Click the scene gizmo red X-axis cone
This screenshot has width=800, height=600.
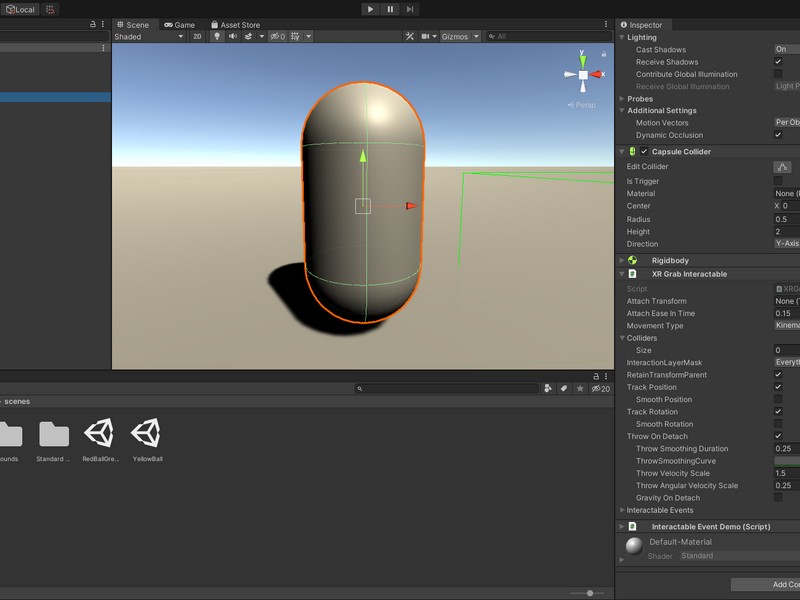pos(597,74)
